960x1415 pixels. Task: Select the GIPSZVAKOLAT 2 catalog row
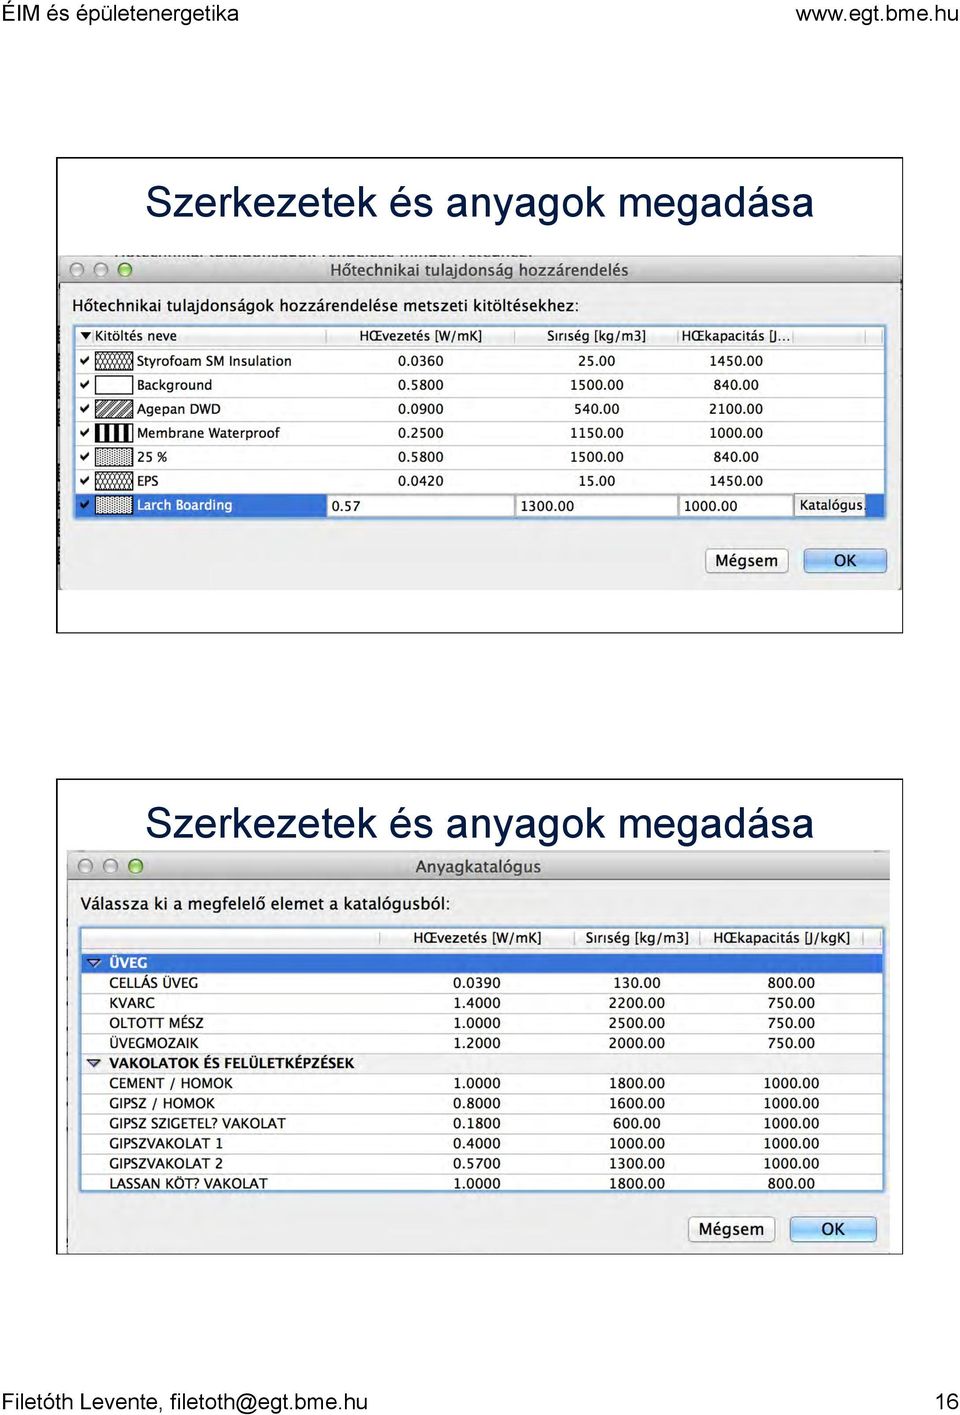click(x=481, y=1163)
